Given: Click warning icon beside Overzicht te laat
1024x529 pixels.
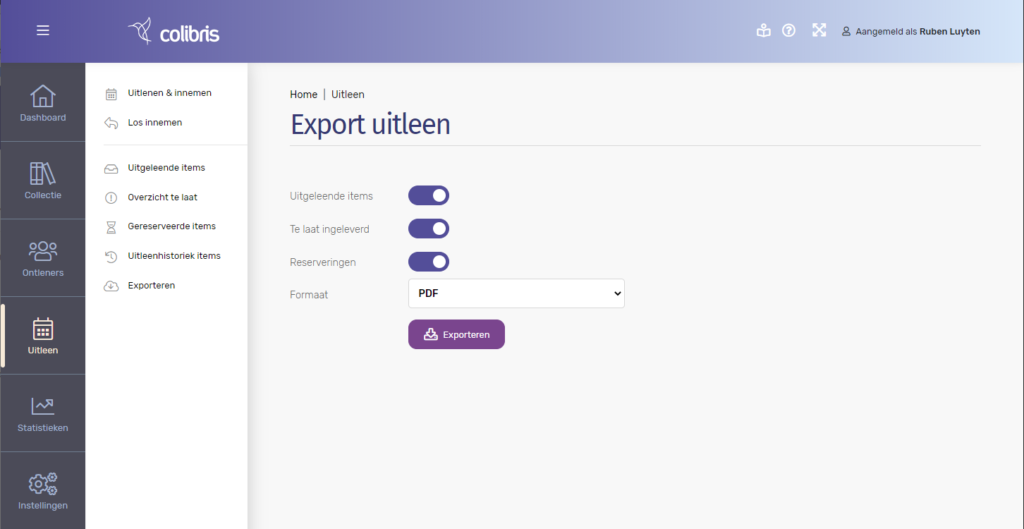Looking at the screenshot, I should point(111,198).
